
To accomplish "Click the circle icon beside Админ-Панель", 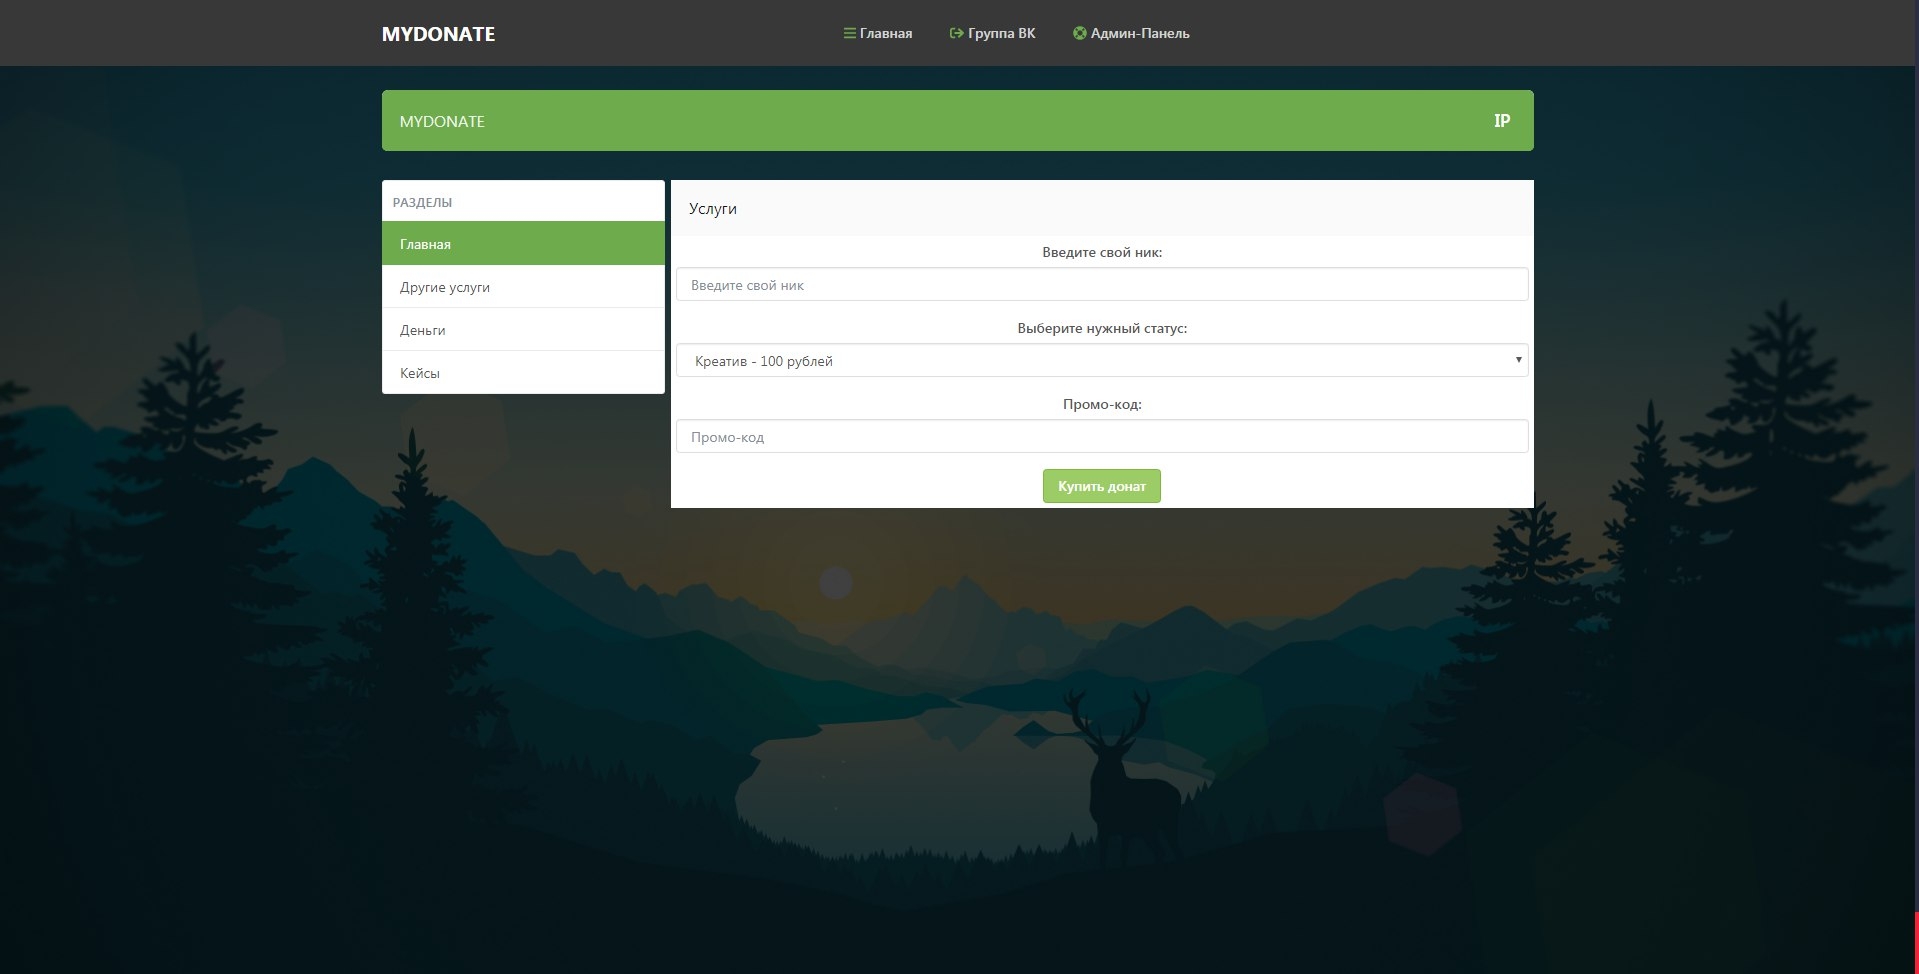I will point(1079,33).
